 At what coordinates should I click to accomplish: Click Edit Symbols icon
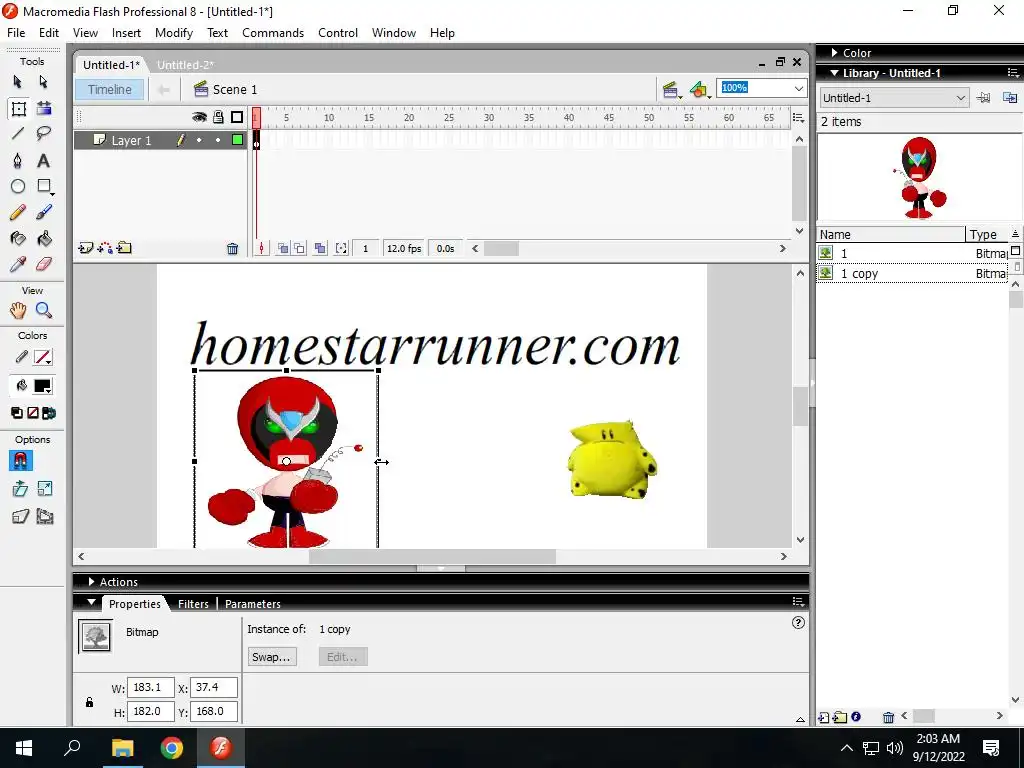[699, 89]
